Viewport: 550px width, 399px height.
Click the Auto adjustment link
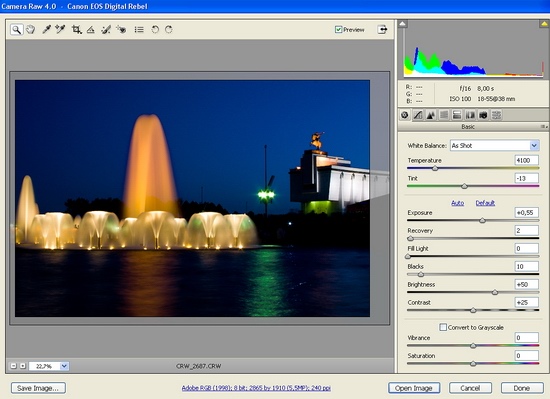point(457,203)
